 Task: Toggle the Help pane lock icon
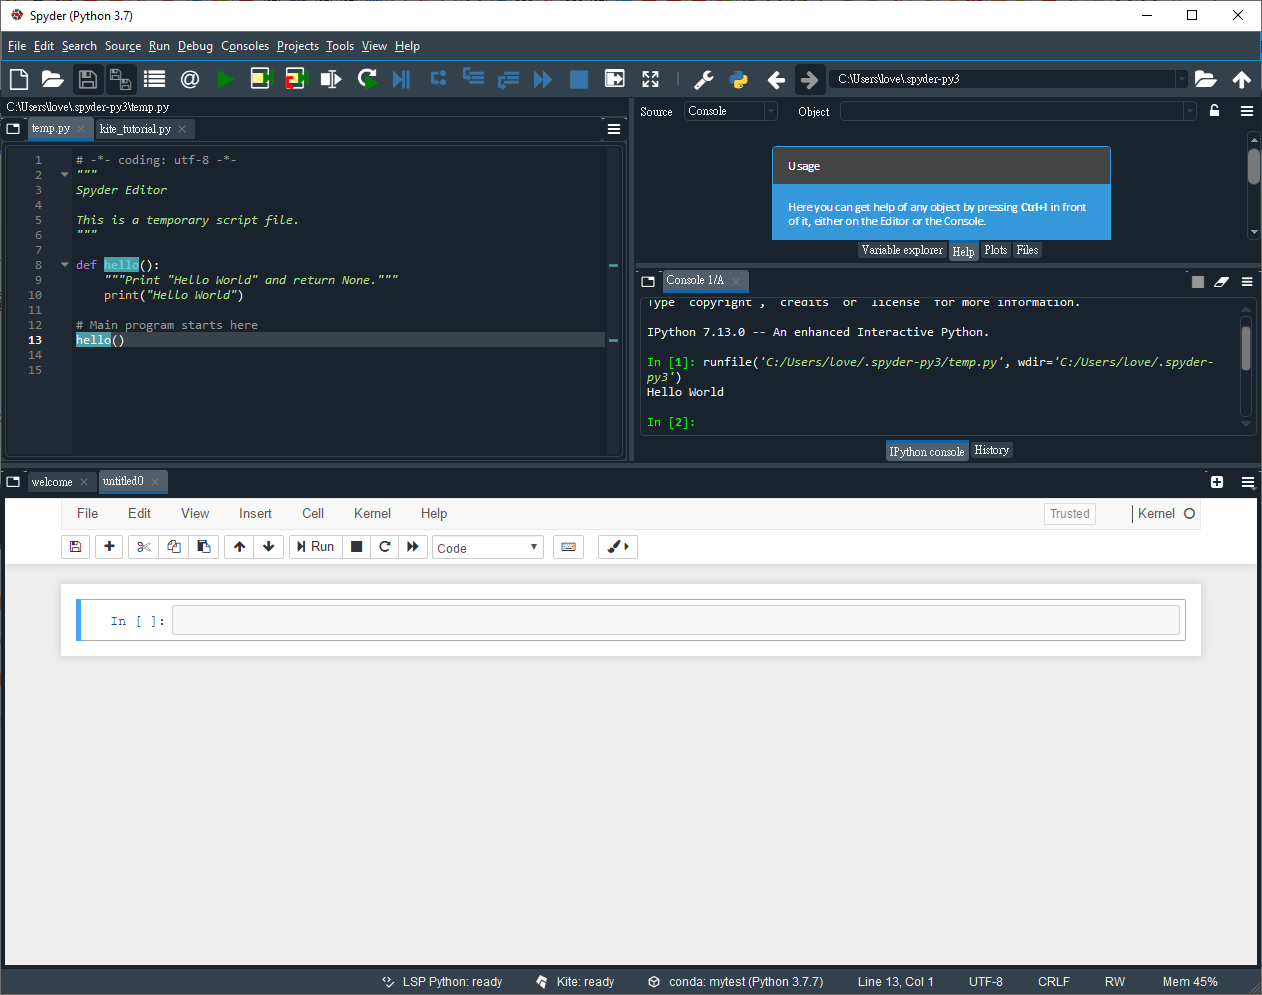1214,111
